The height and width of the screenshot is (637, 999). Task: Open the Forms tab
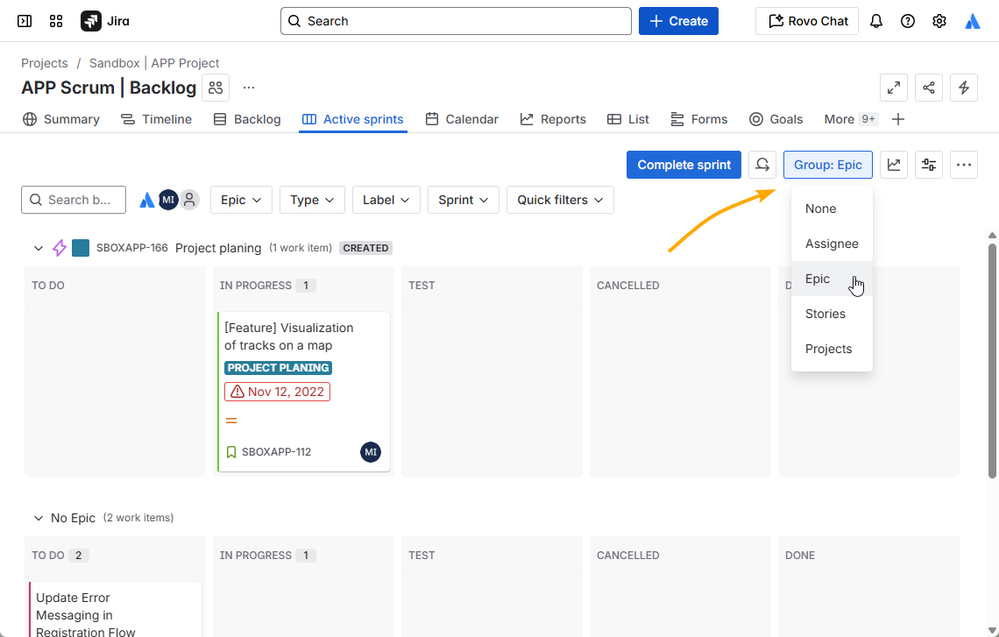pyautogui.click(x=699, y=119)
